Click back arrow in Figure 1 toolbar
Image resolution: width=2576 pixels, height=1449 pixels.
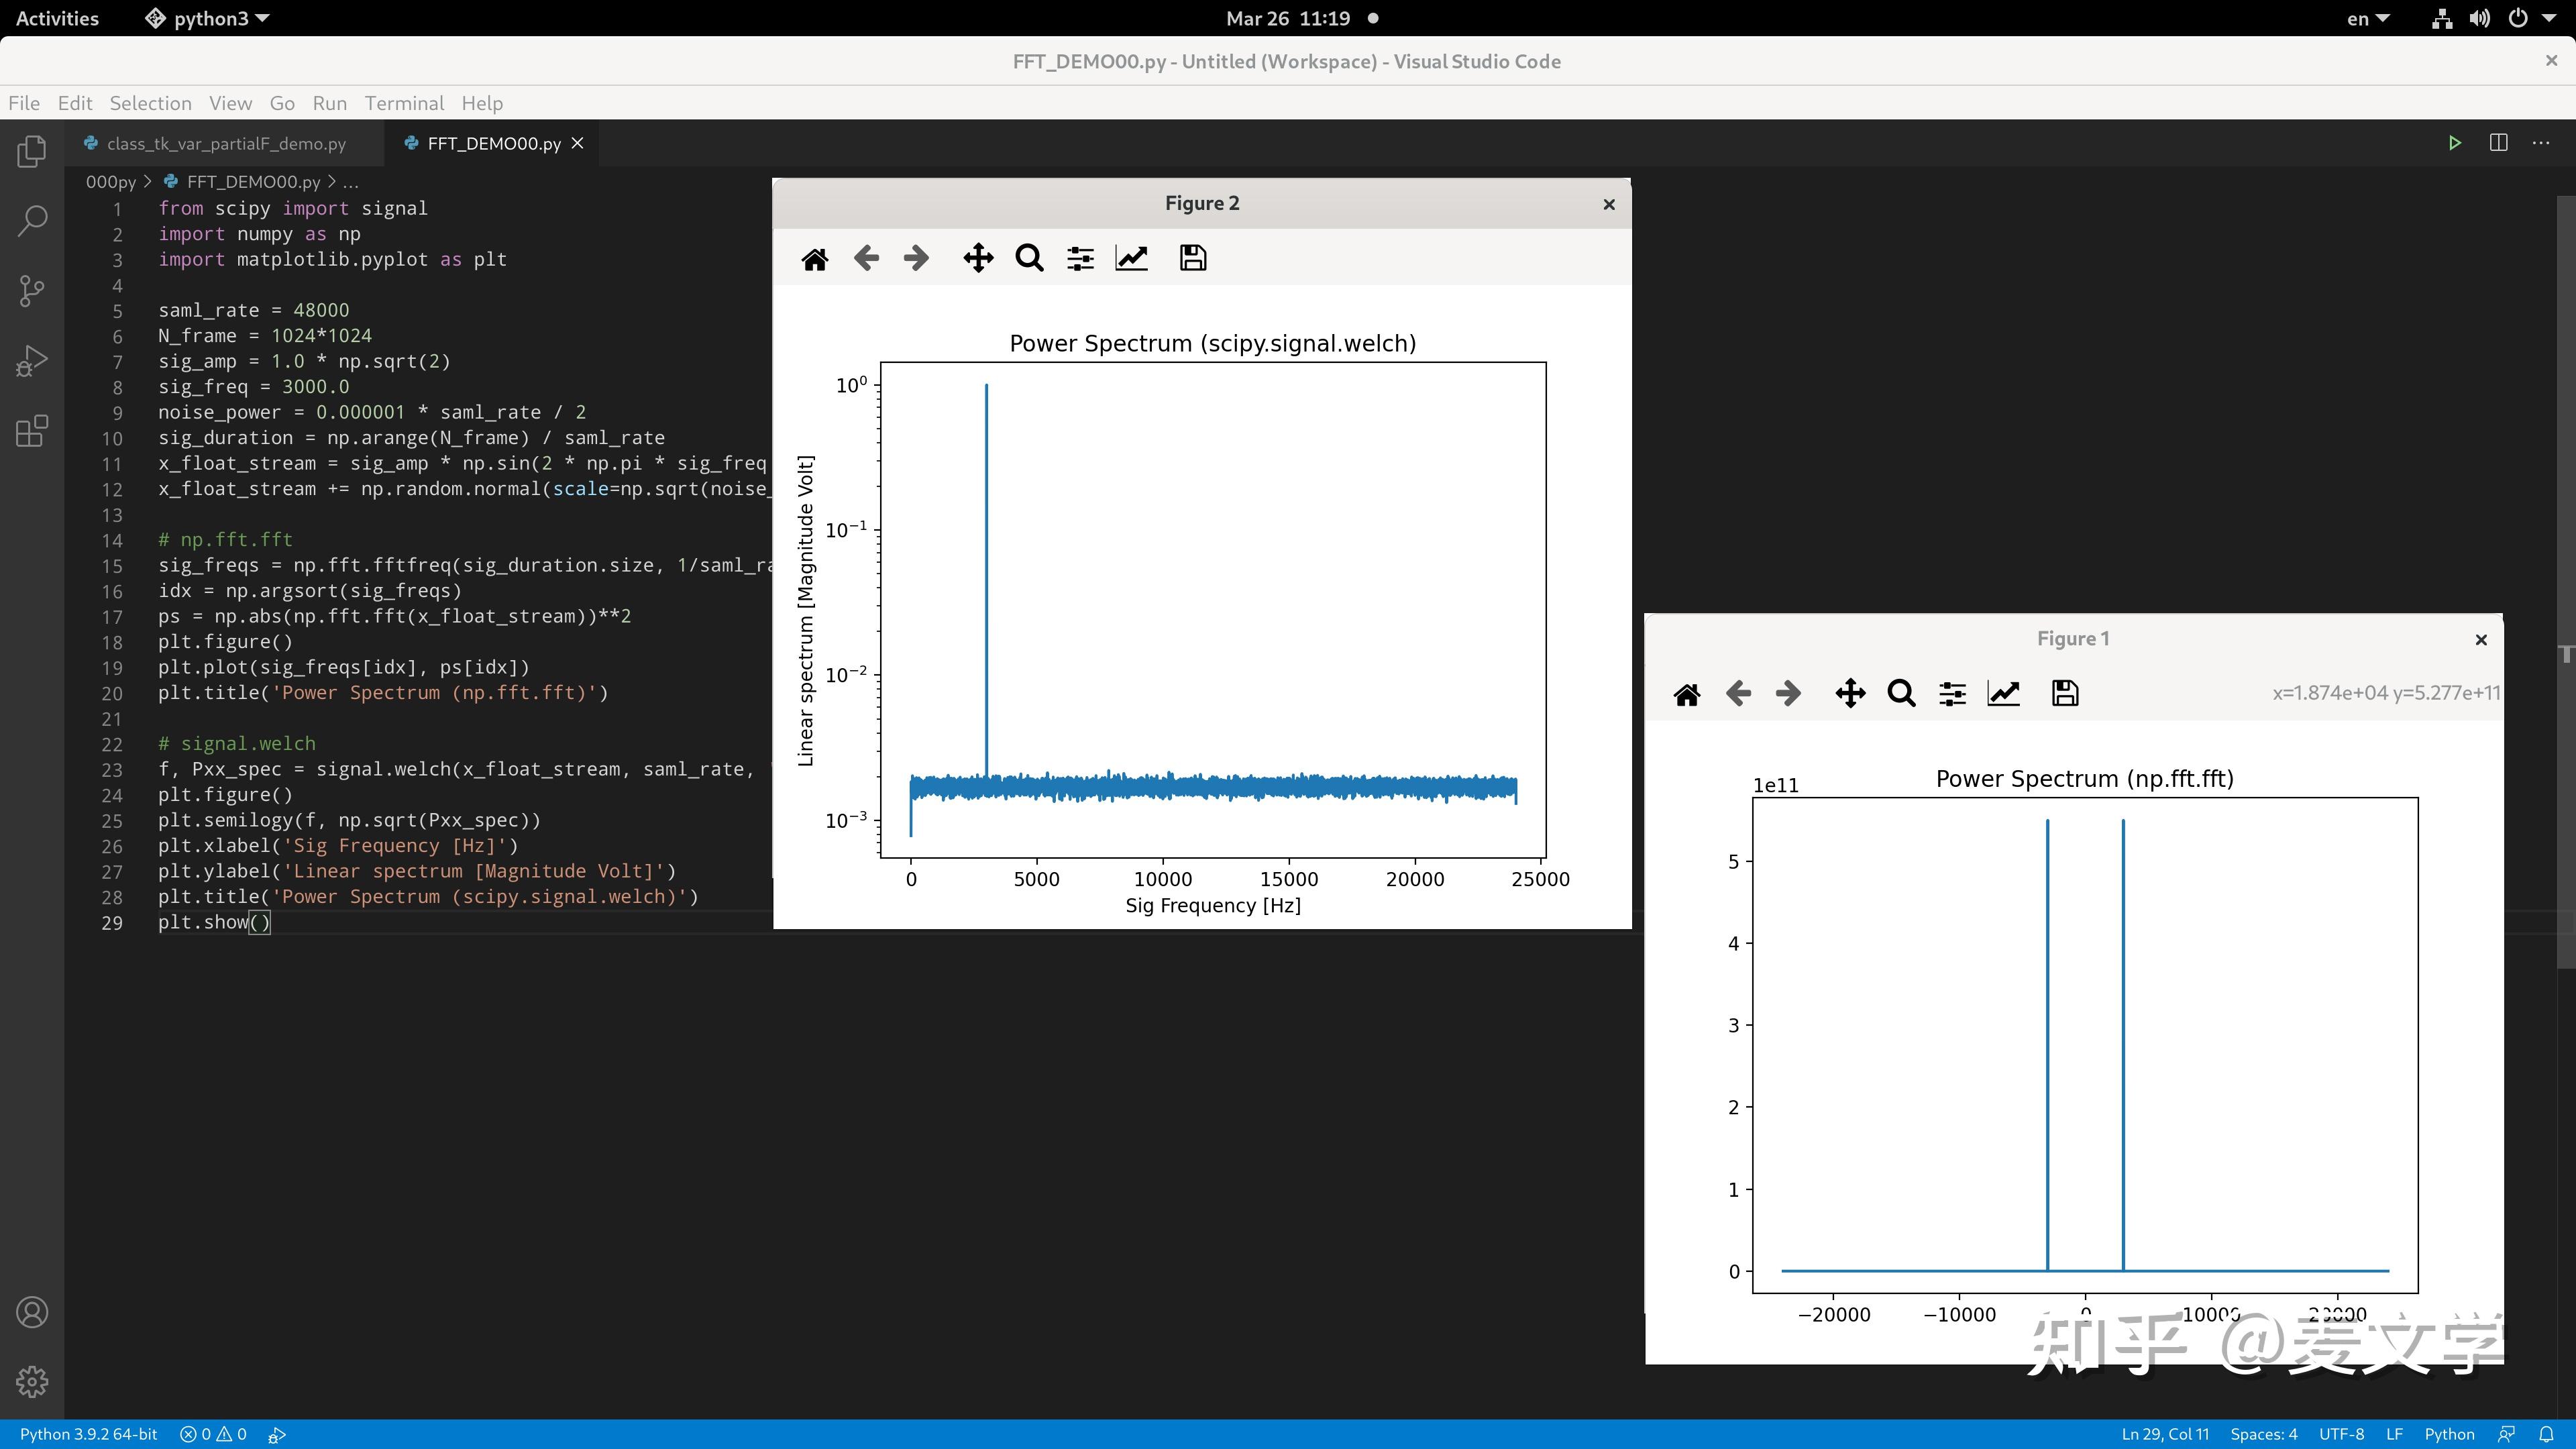coord(1738,694)
